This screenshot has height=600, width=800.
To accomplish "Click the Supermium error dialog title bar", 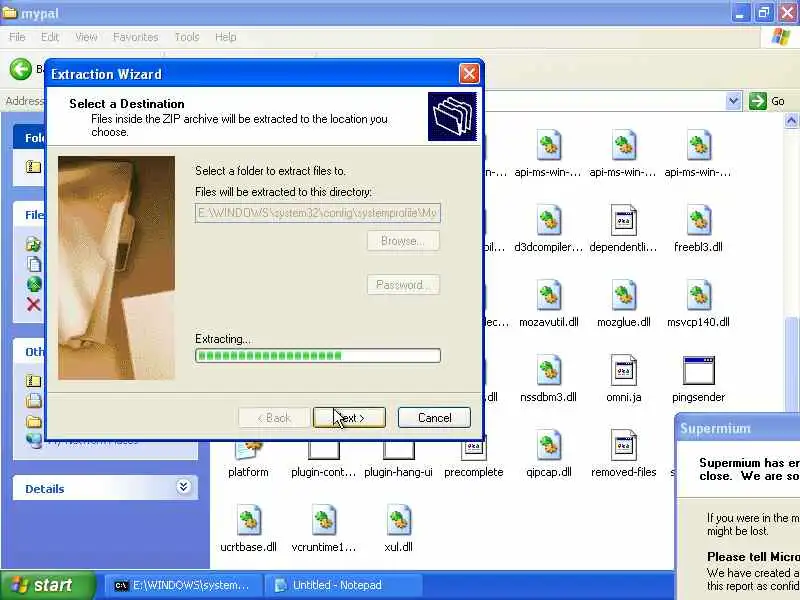I will tap(738, 429).
